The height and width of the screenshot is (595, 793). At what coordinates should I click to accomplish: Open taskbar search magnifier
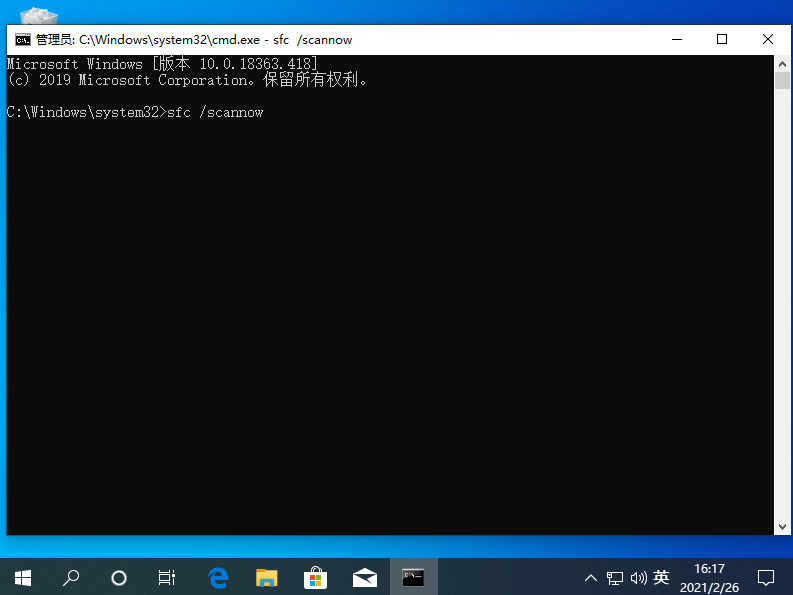pos(71,577)
